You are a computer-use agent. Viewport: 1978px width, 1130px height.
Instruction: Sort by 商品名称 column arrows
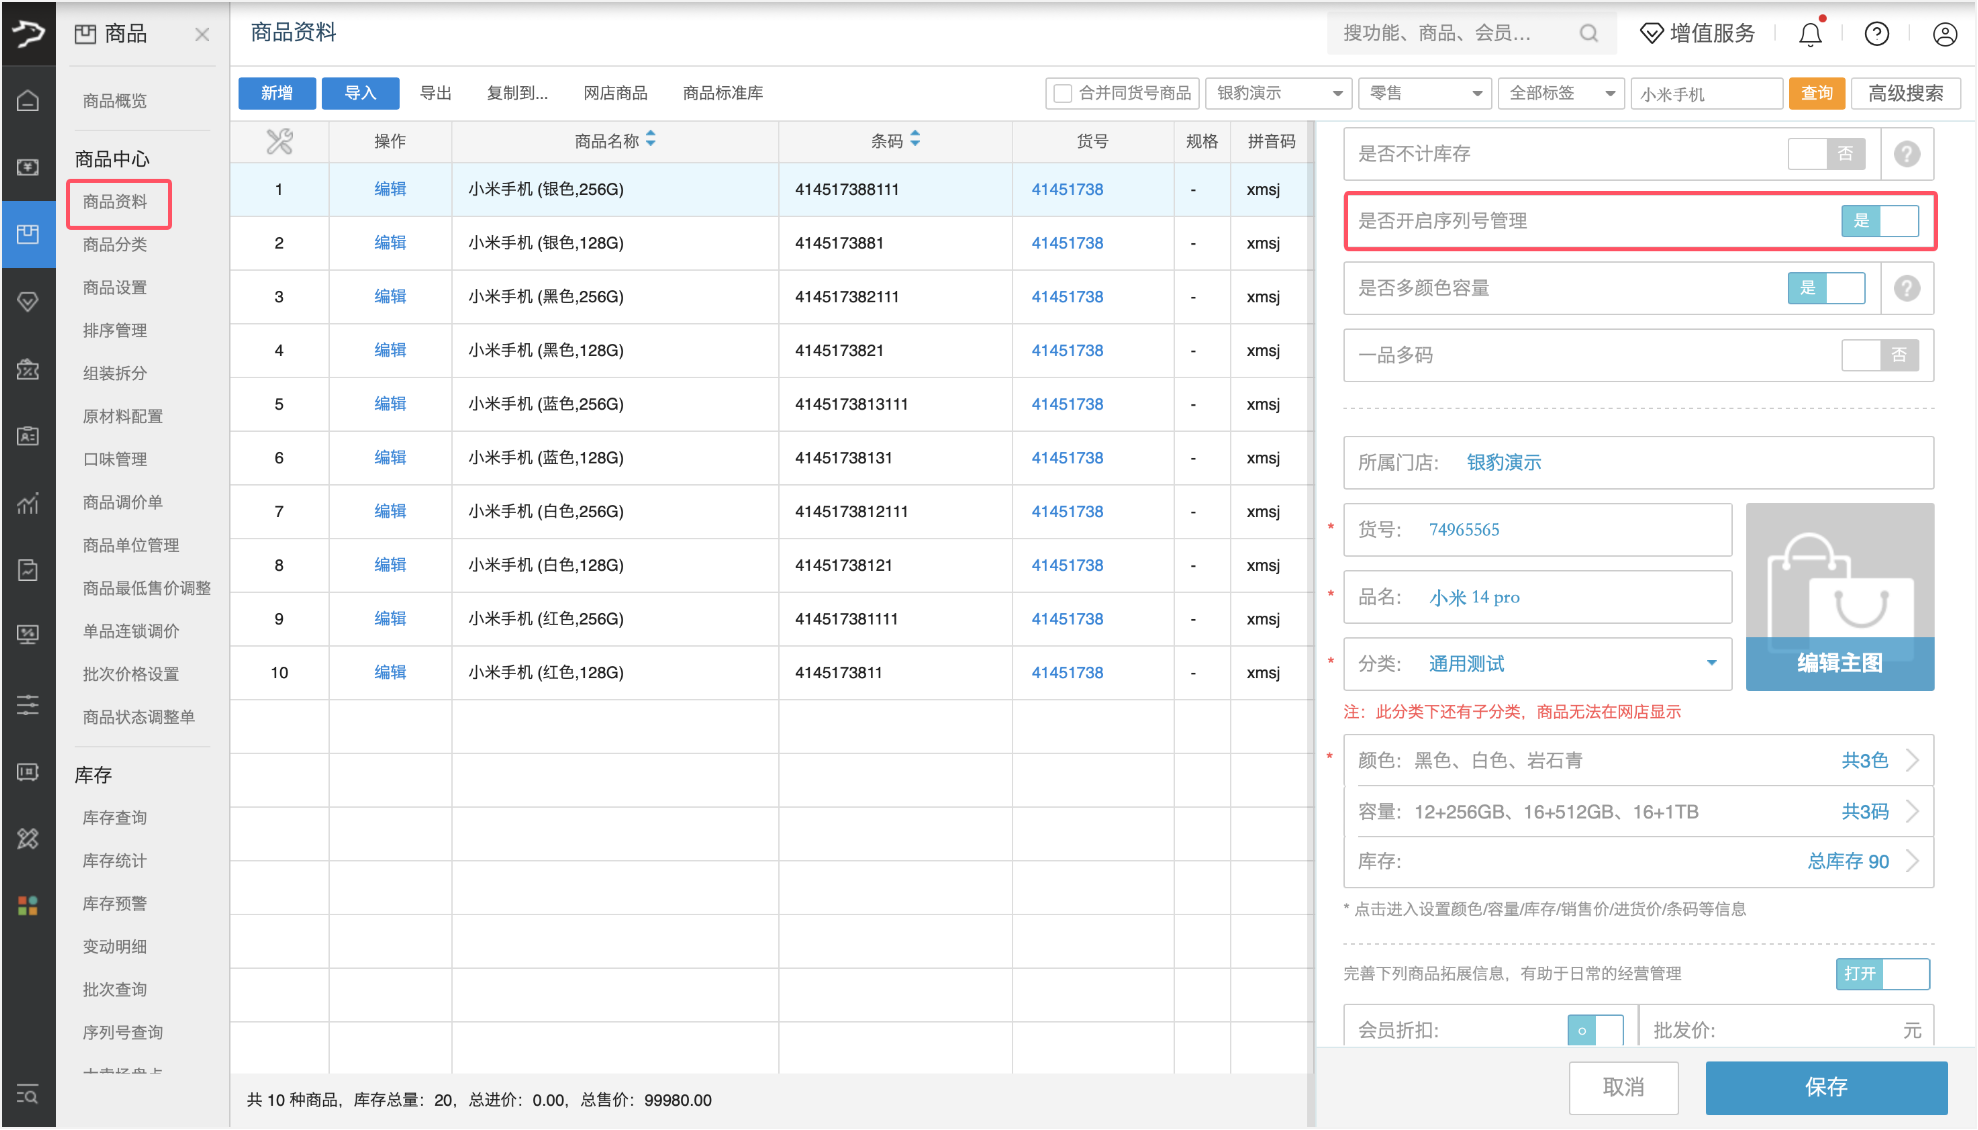651,140
